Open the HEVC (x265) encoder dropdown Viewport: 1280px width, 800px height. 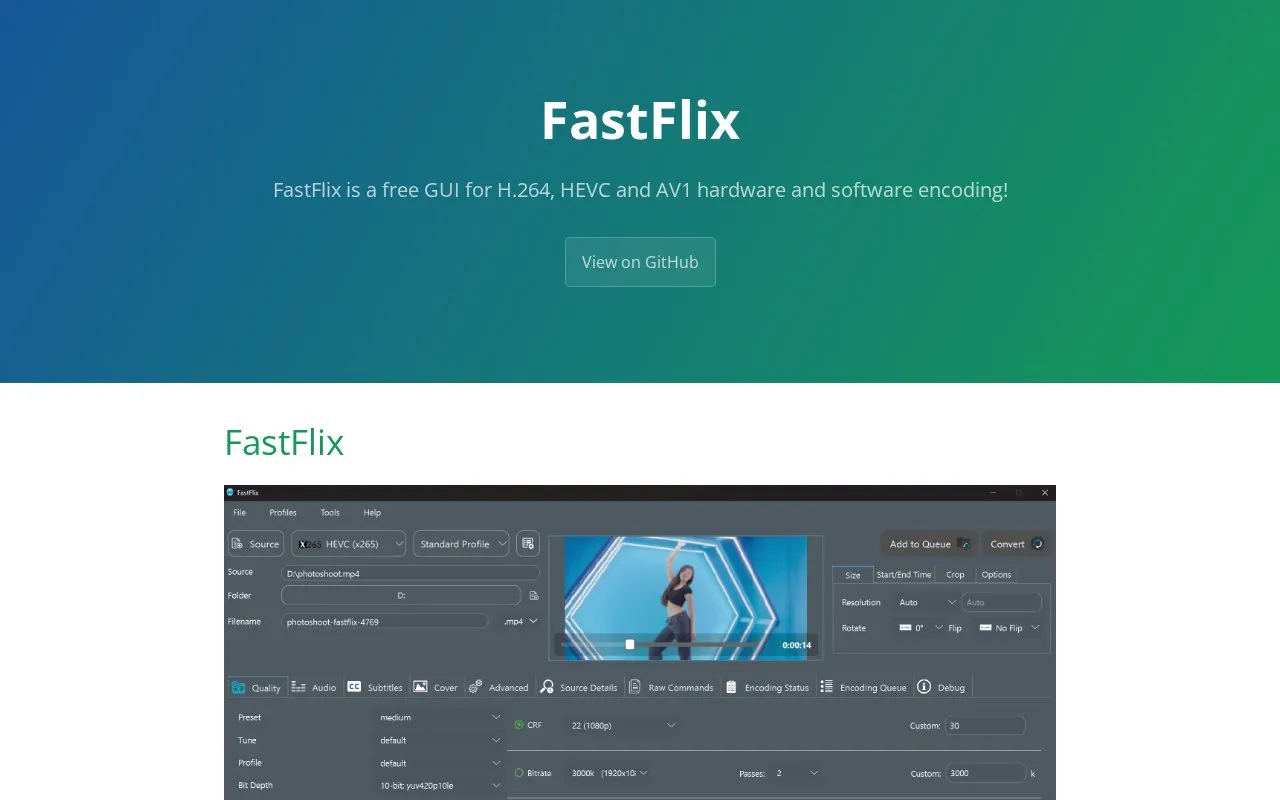[x=349, y=544]
